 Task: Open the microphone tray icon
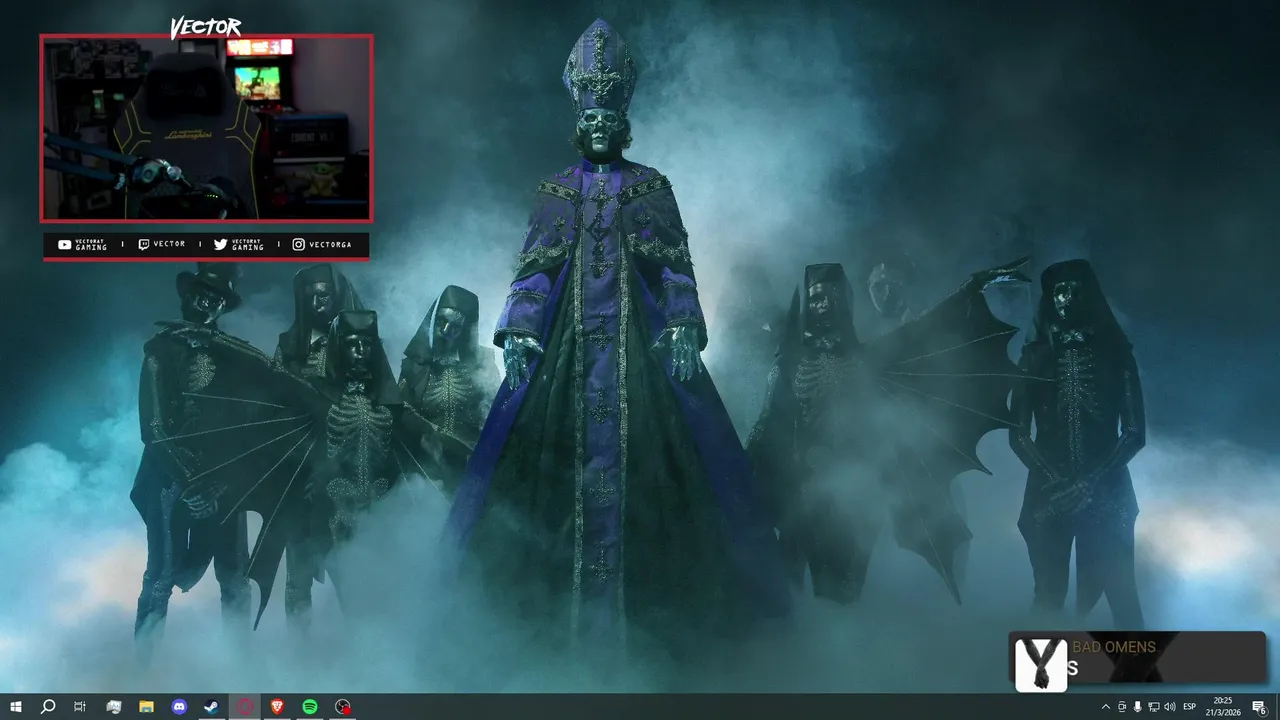(1137, 707)
